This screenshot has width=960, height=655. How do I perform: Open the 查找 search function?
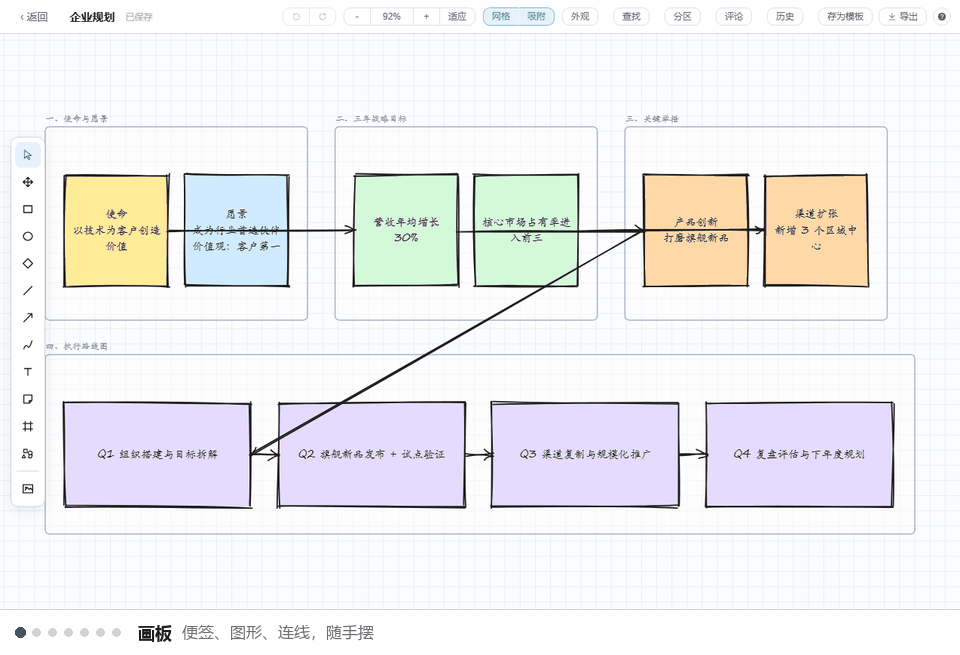click(631, 17)
